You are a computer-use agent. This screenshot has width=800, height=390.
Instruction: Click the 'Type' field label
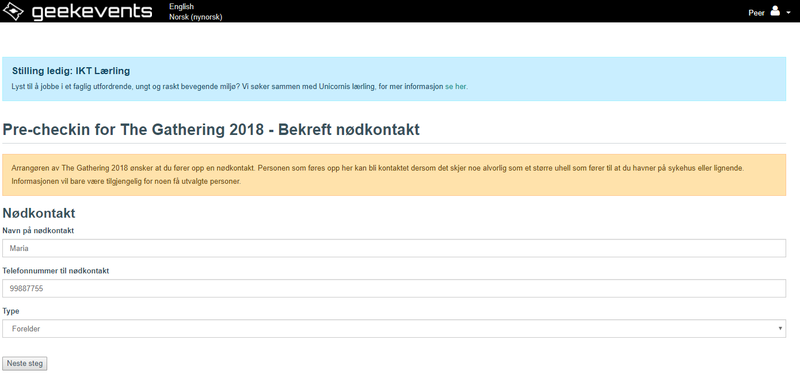pyautogui.click(x=11, y=311)
